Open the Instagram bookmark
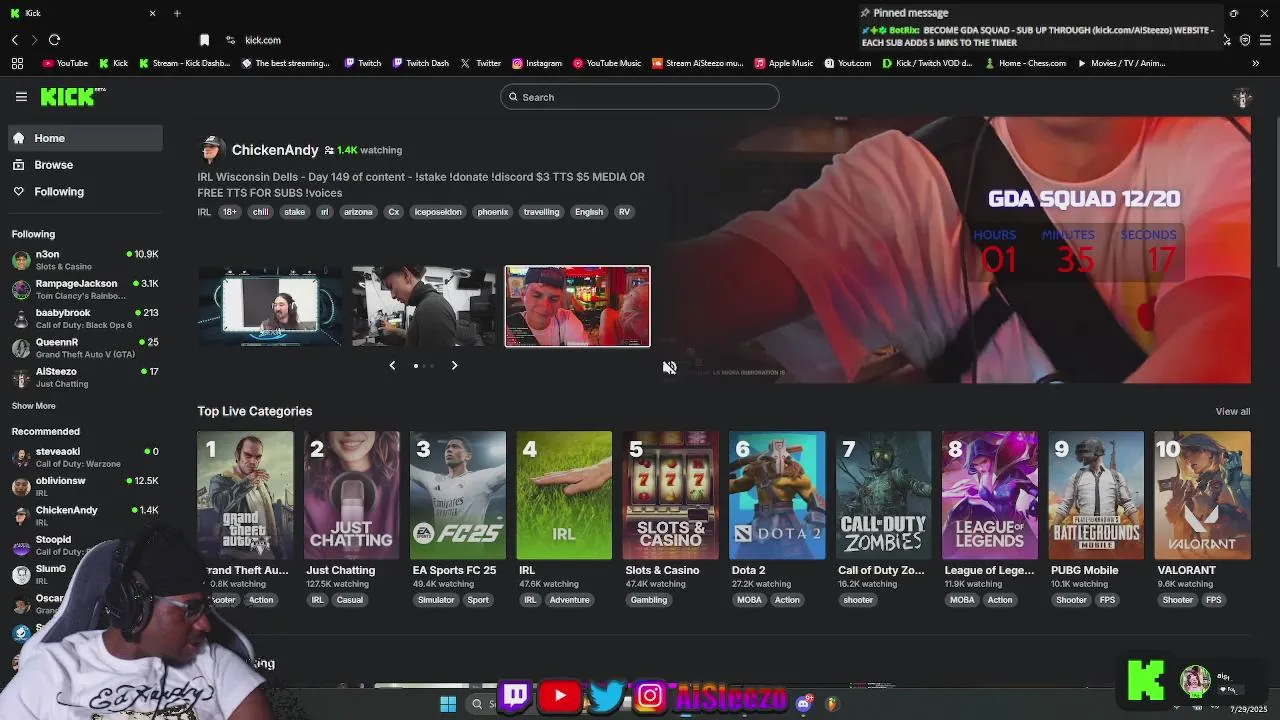The height and width of the screenshot is (720, 1280). (537, 63)
